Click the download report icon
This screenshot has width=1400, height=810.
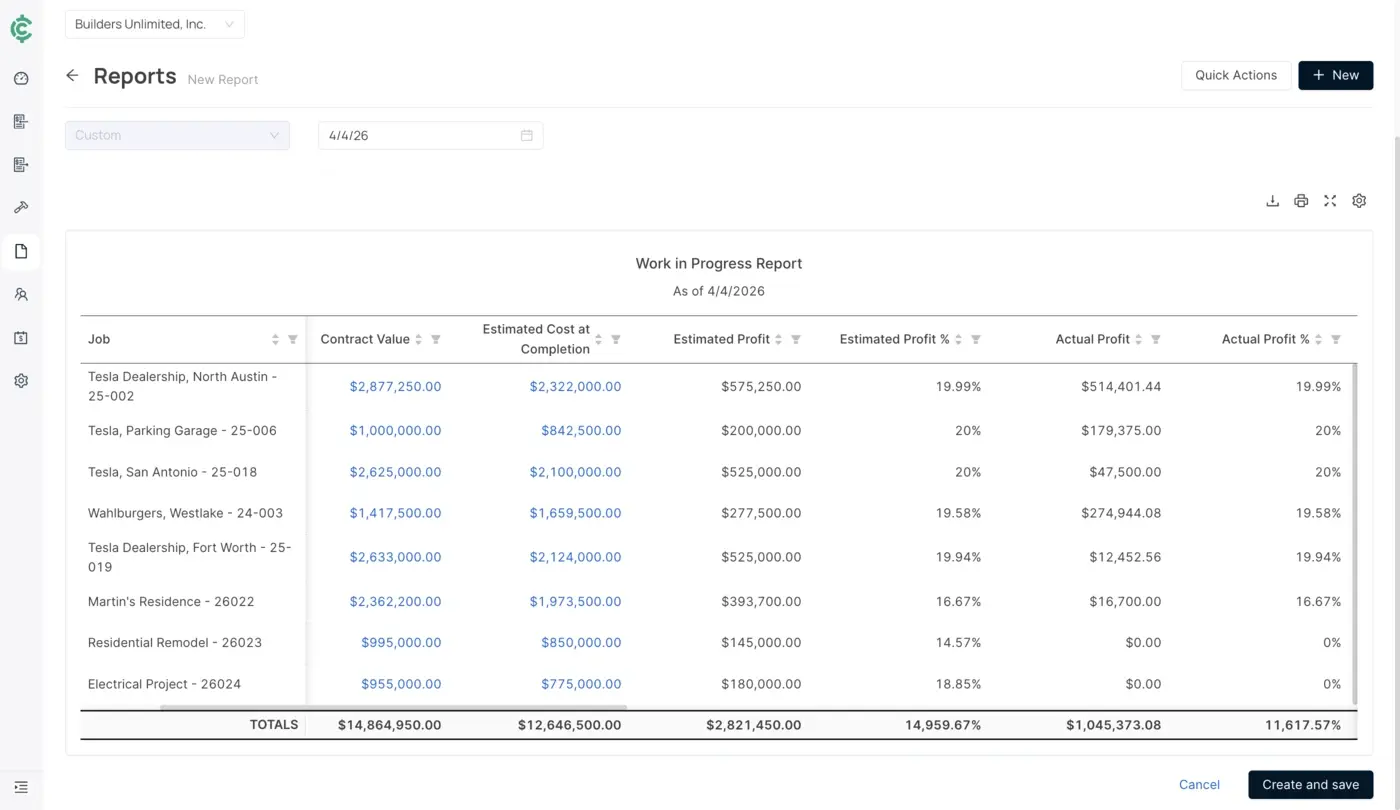point(1272,201)
